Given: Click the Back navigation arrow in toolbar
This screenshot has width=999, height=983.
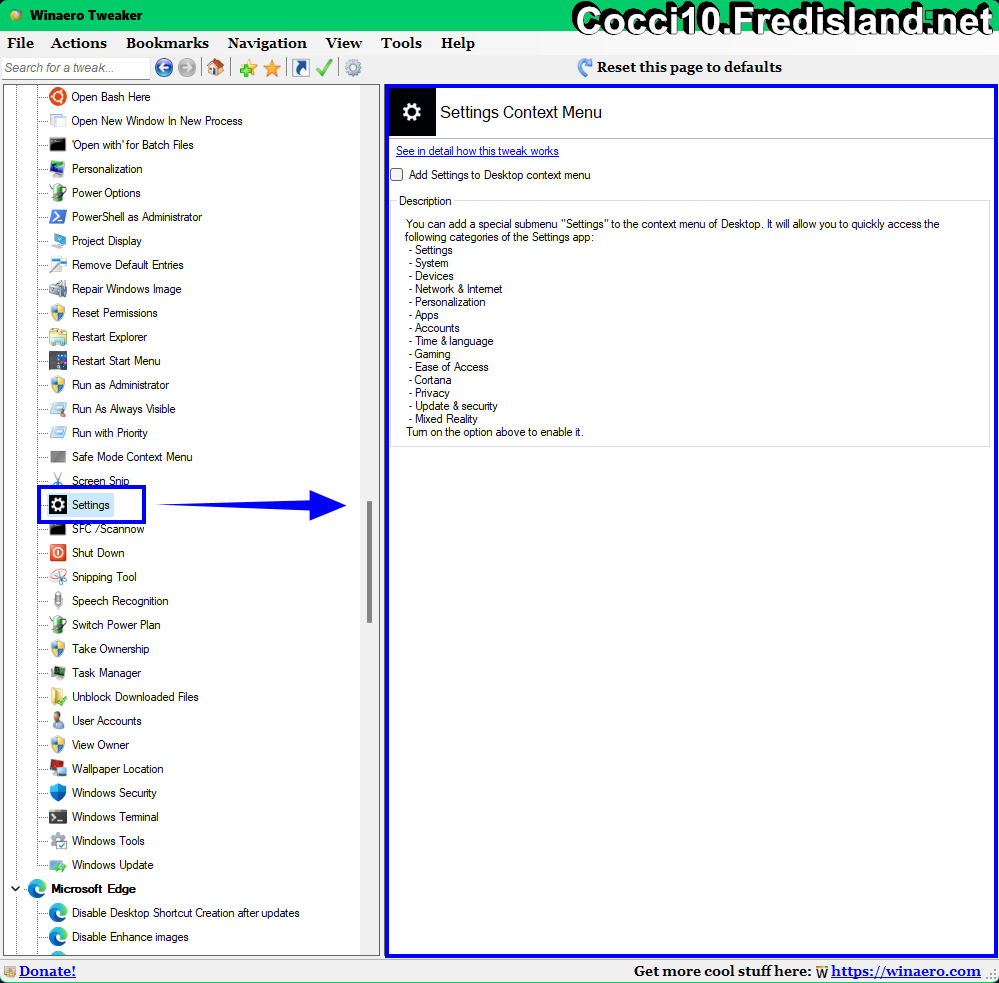Looking at the screenshot, I should coord(164,68).
